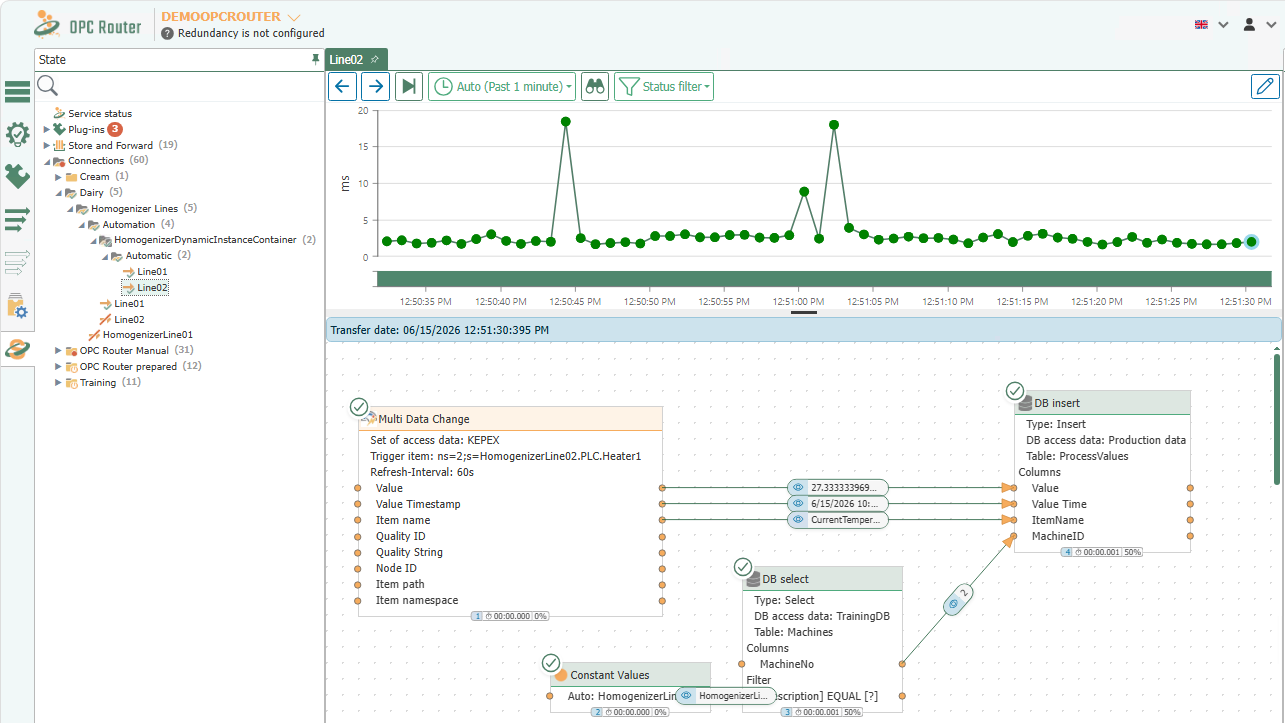Expand the OPC Router Manual node
Image resolution: width=1285 pixels, height=723 pixels.
[x=58, y=351]
